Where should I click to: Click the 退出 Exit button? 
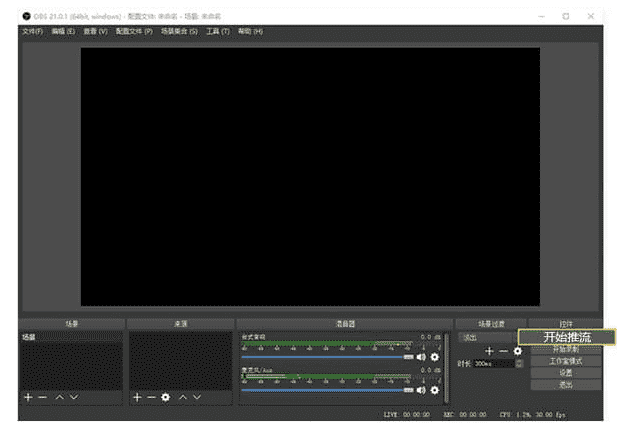point(566,385)
